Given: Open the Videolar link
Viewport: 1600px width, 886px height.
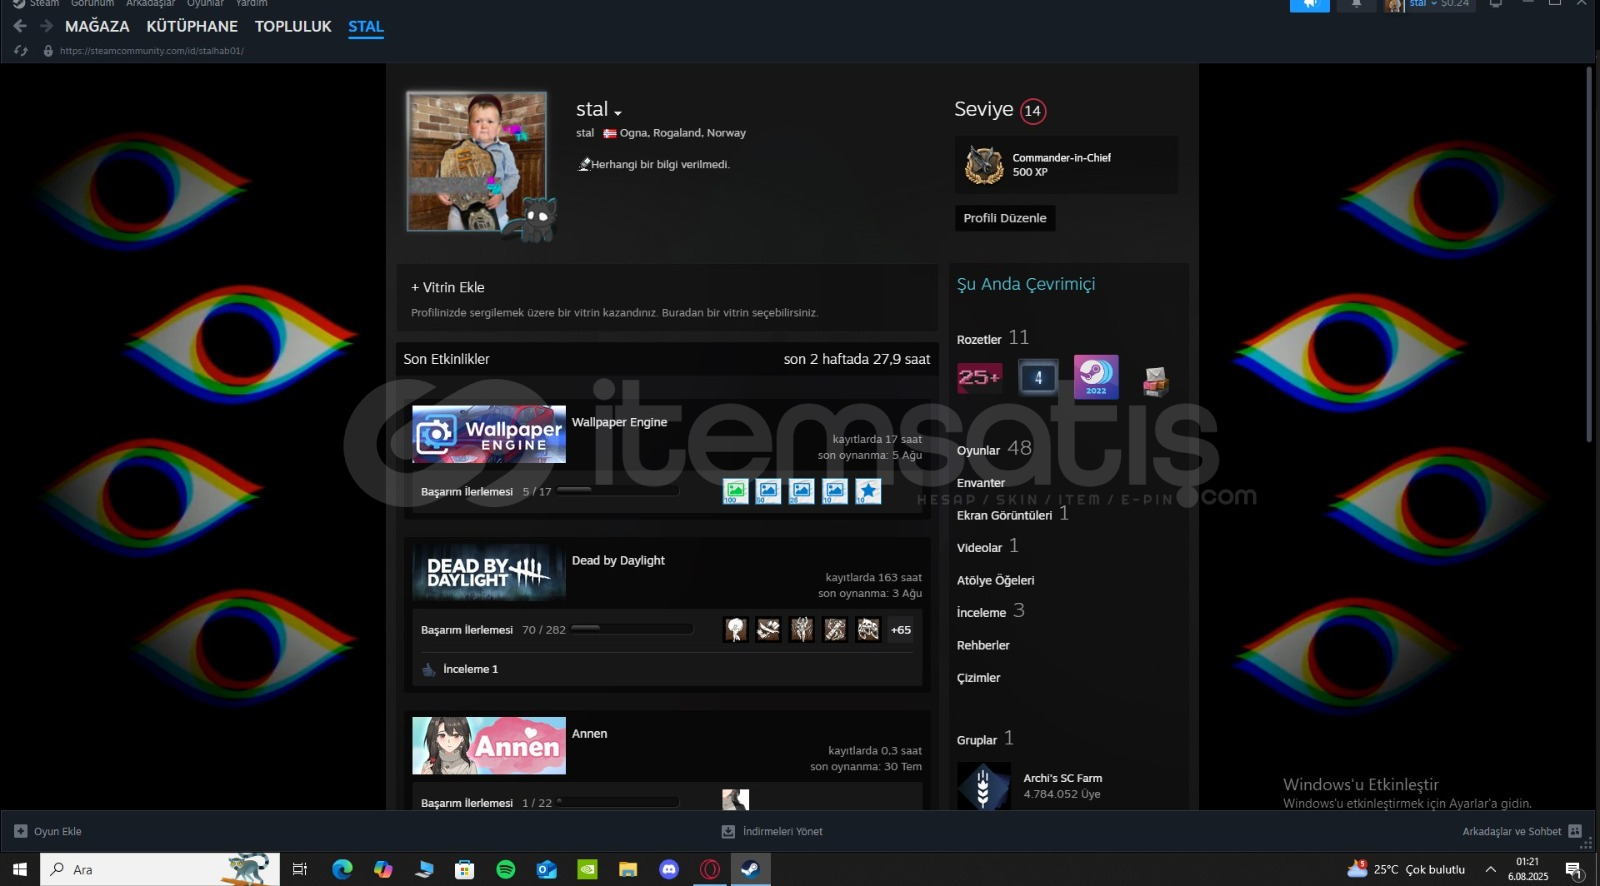Looking at the screenshot, I should [x=988, y=546].
